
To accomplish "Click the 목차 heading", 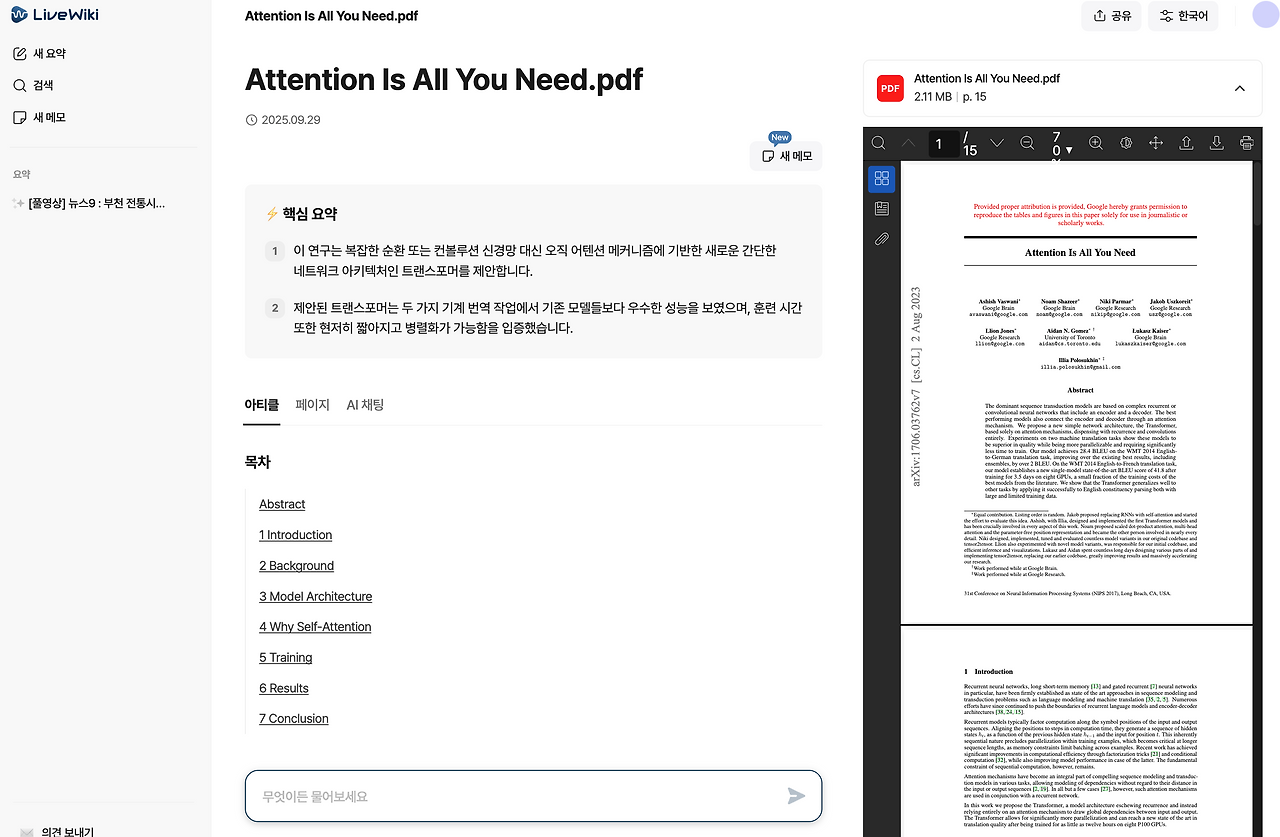I will click(258, 462).
